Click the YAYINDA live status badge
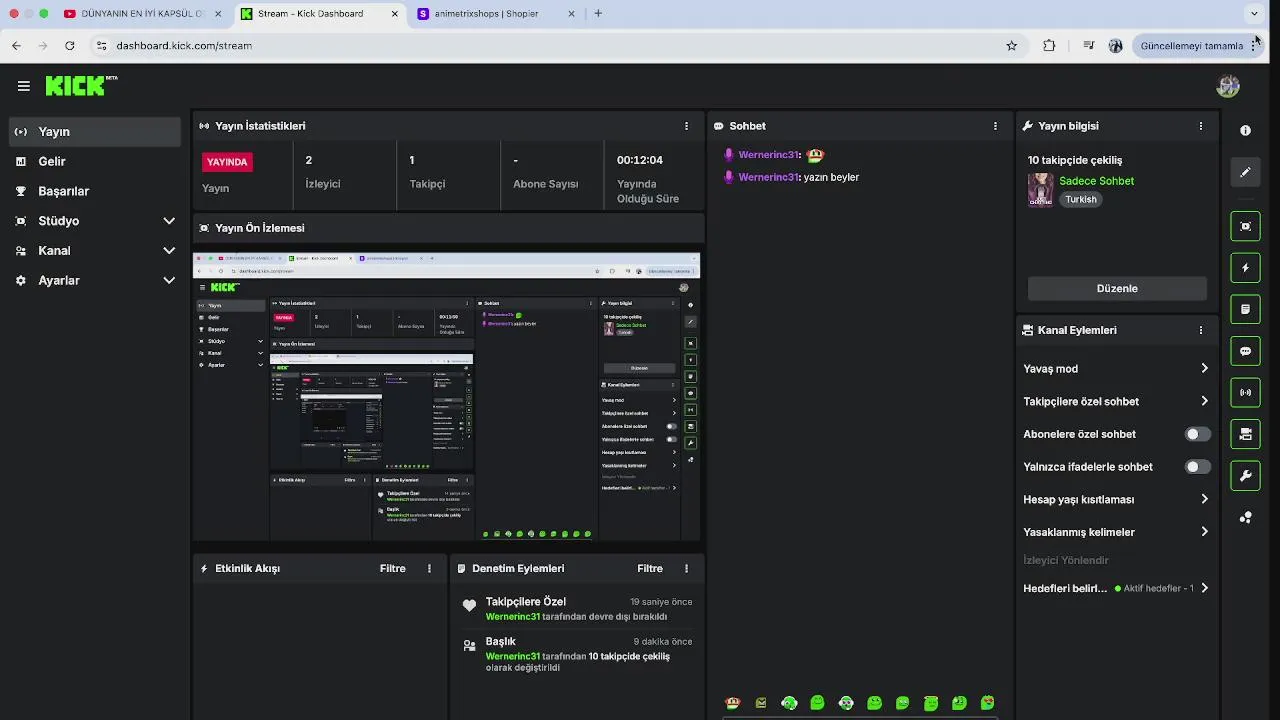The width and height of the screenshot is (1280, 720). [227, 162]
